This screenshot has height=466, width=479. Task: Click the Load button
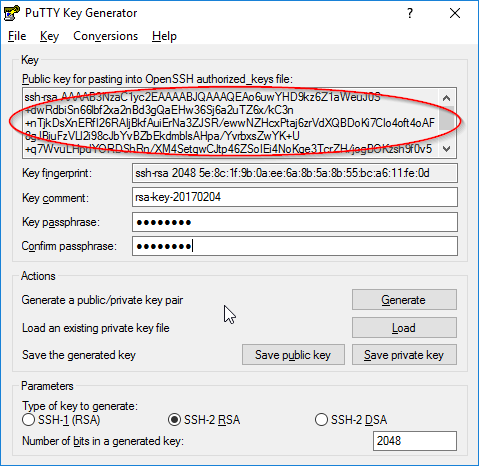(x=404, y=328)
